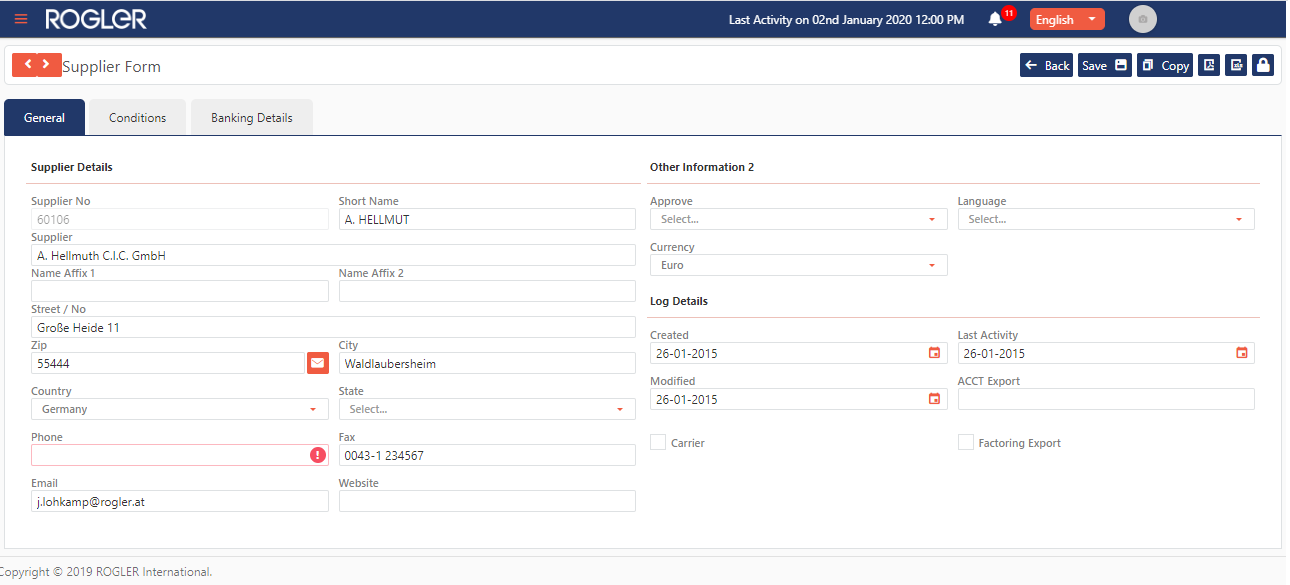The height and width of the screenshot is (585, 1290).
Task: Click into the Website input field
Action: coord(487,501)
